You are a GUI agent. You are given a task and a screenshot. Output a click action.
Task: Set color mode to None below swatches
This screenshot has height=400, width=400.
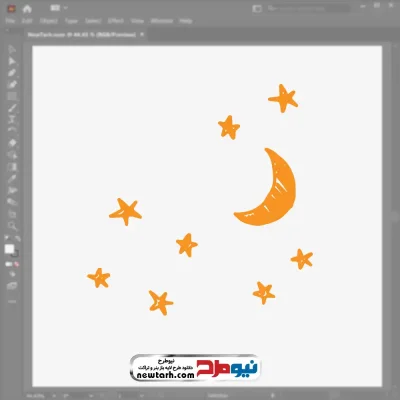(x=16, y=264)
